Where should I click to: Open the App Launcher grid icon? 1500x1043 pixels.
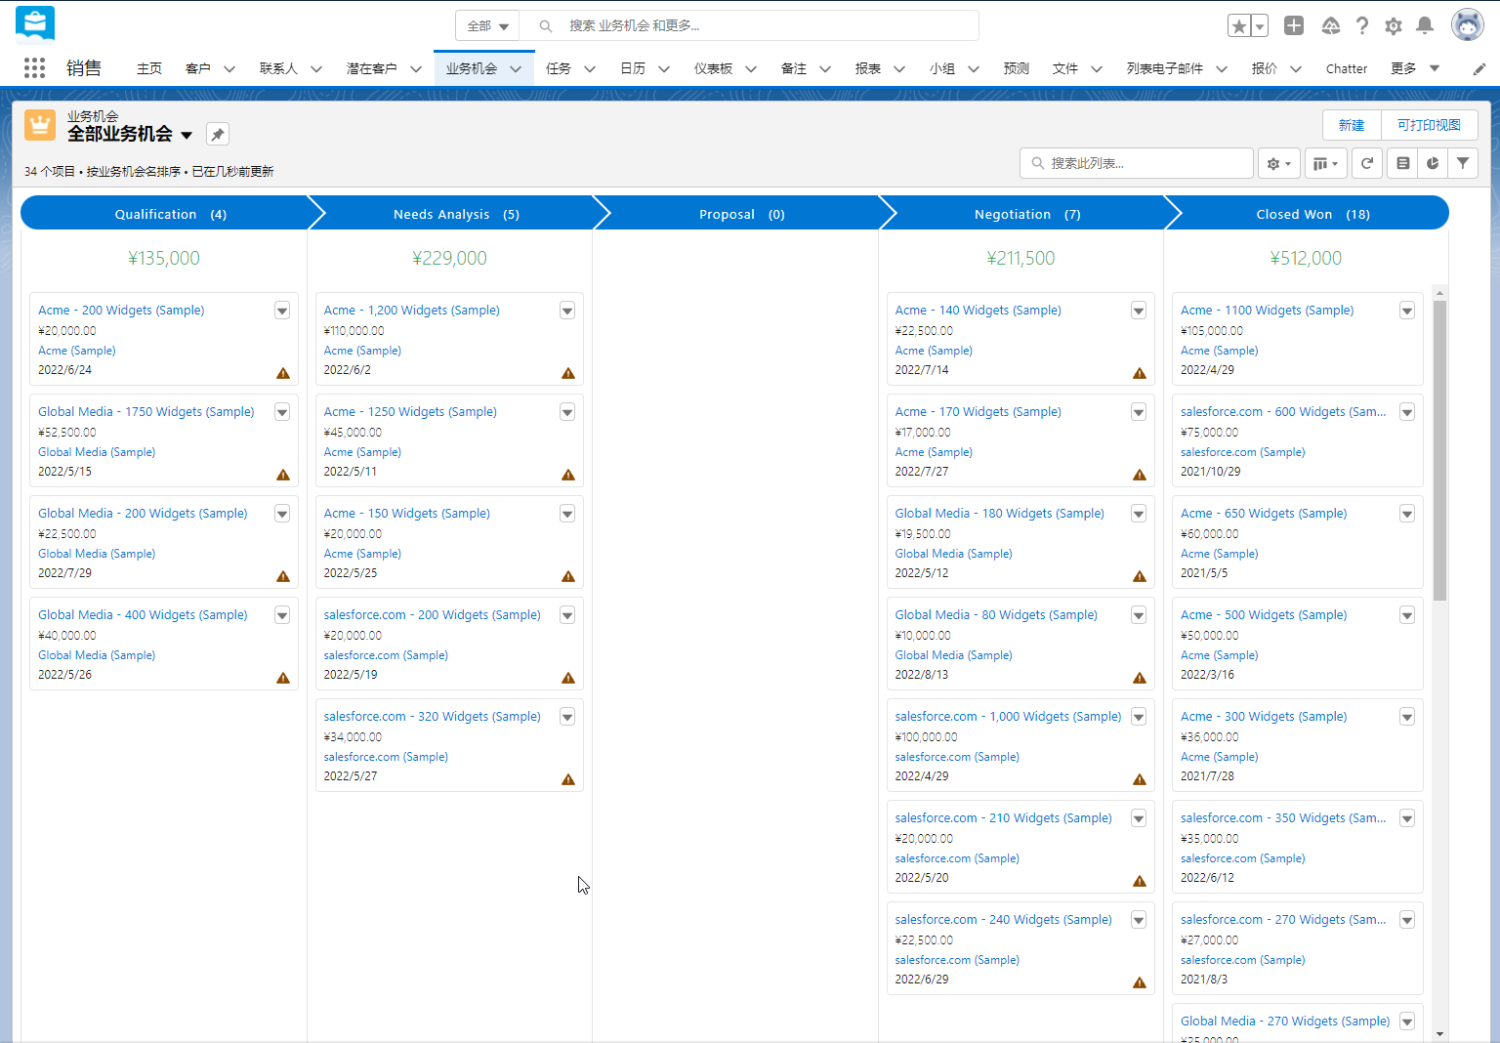click(34, 68)
